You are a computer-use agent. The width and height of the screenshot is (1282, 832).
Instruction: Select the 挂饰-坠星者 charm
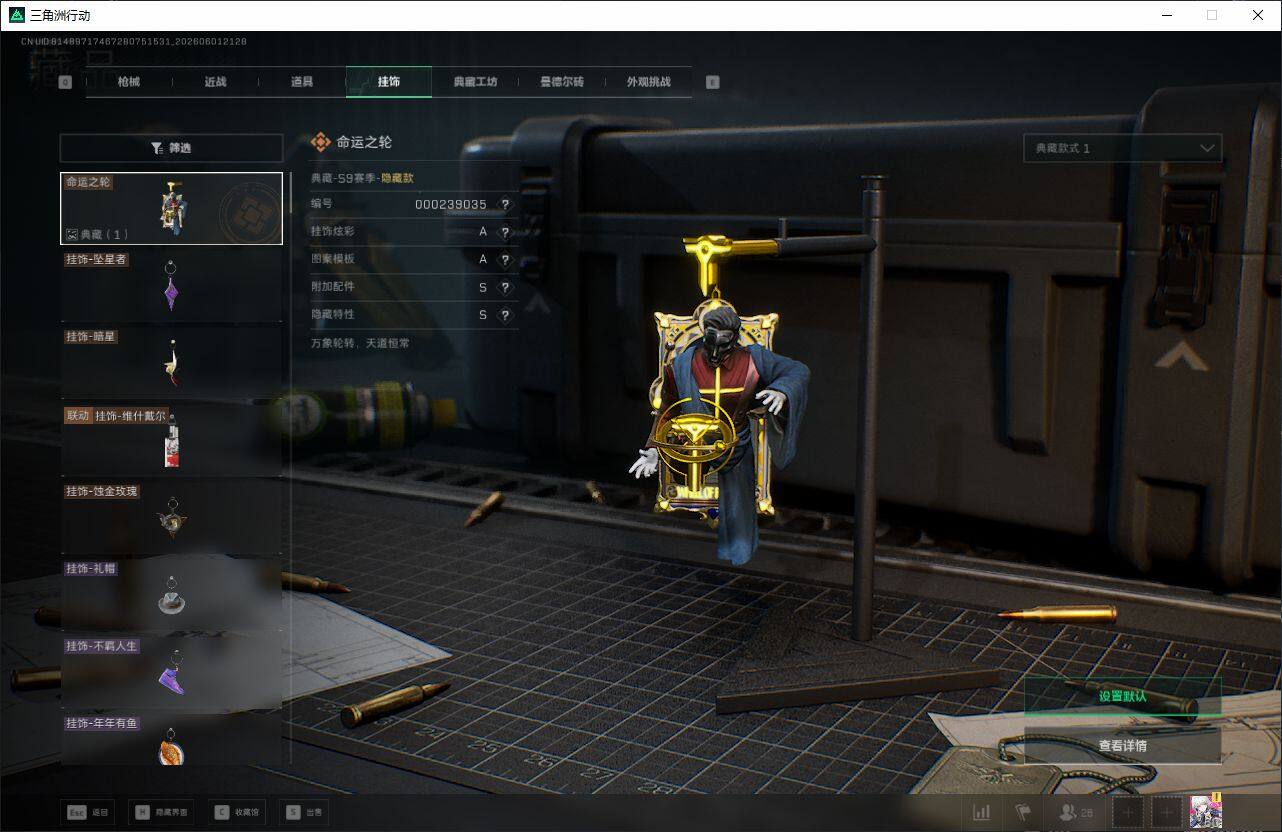171,286
